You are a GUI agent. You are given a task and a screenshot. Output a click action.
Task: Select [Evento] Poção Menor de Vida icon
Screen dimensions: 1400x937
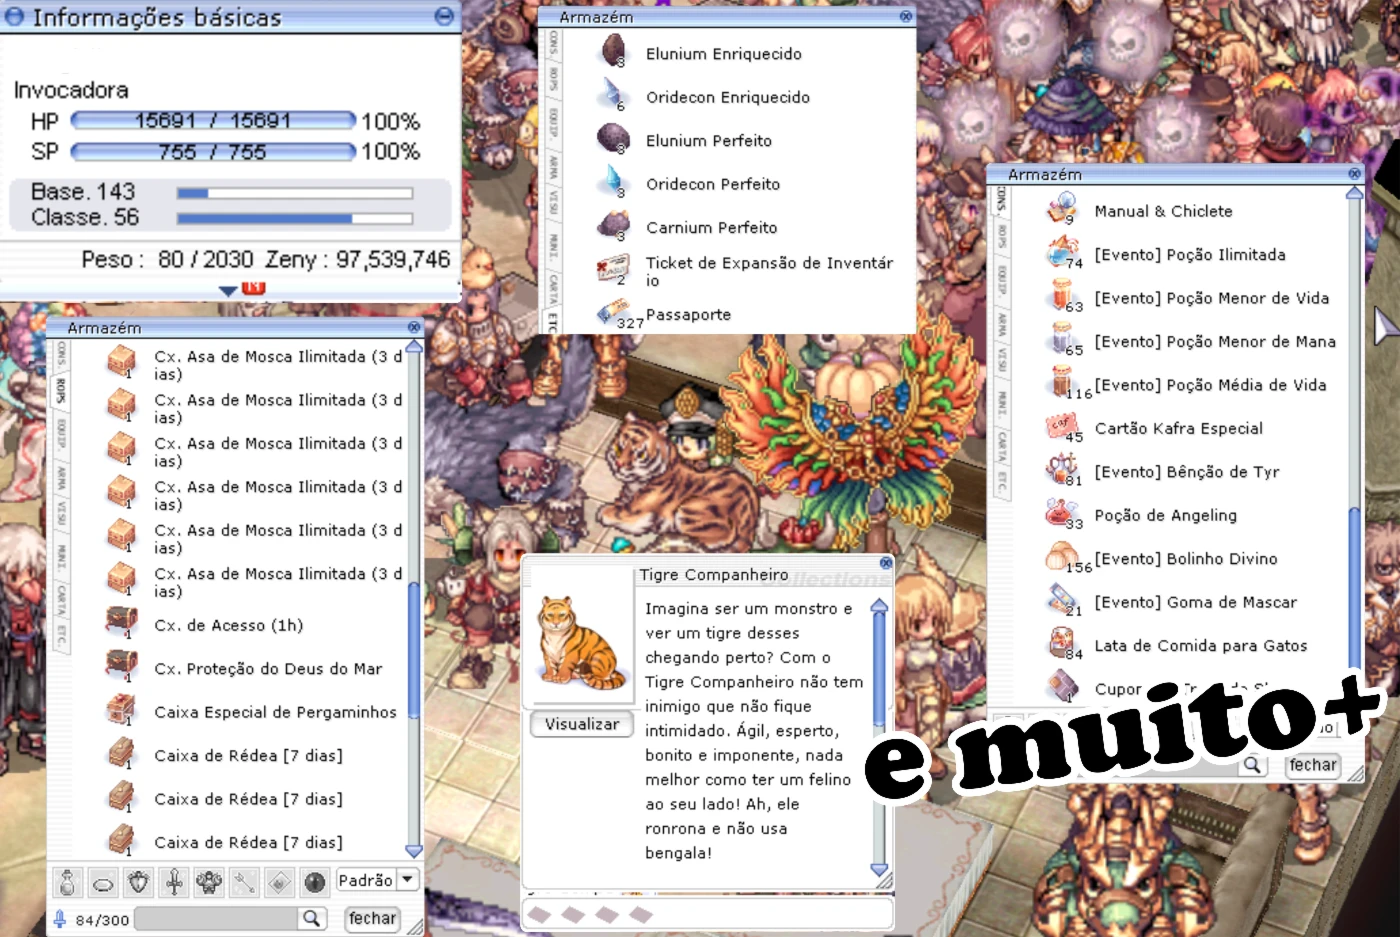1062,296
